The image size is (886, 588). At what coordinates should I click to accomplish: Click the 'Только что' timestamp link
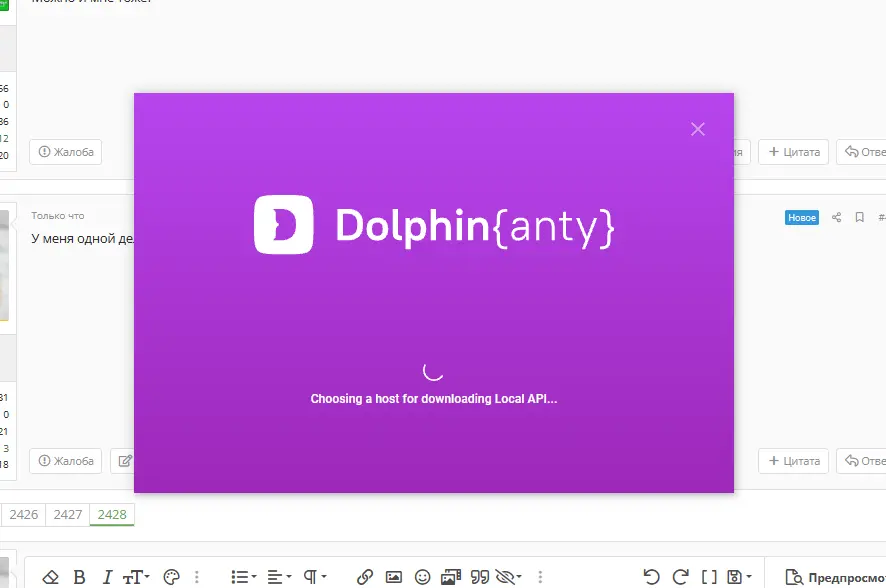[x=58, y=216]
